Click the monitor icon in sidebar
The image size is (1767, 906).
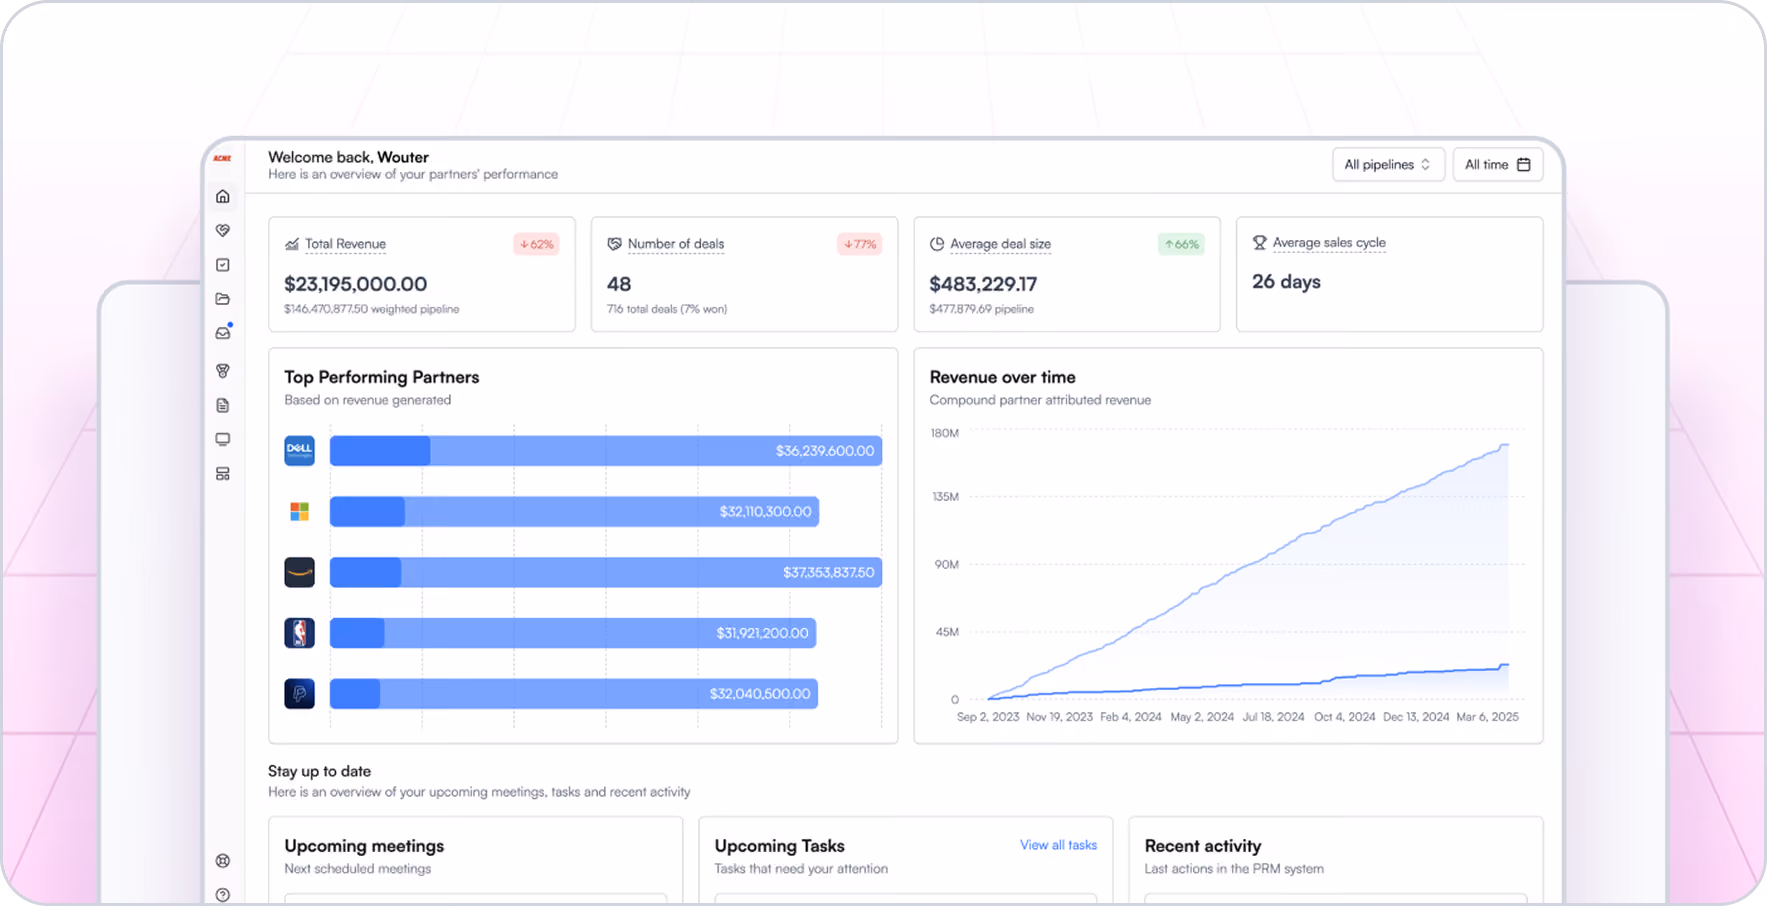click(x=223, y=439)
